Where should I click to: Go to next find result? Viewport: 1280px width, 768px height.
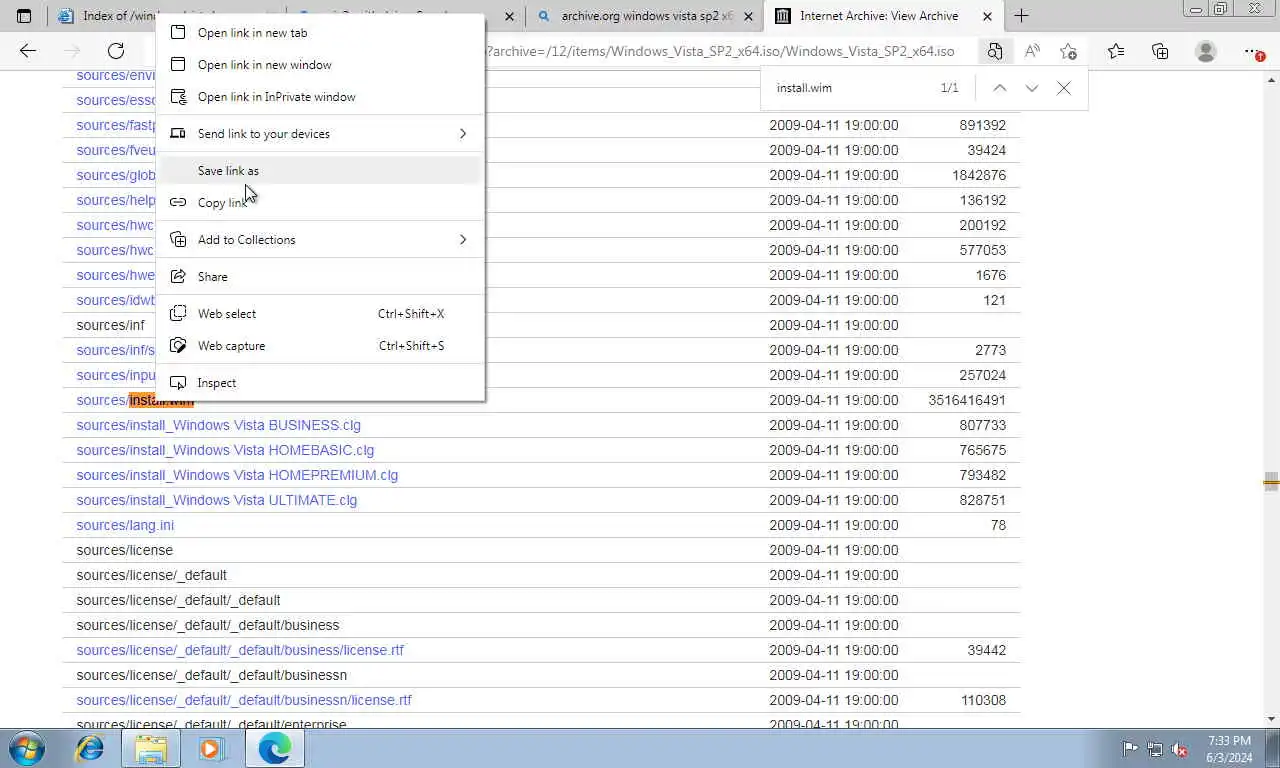(1031, 88)
